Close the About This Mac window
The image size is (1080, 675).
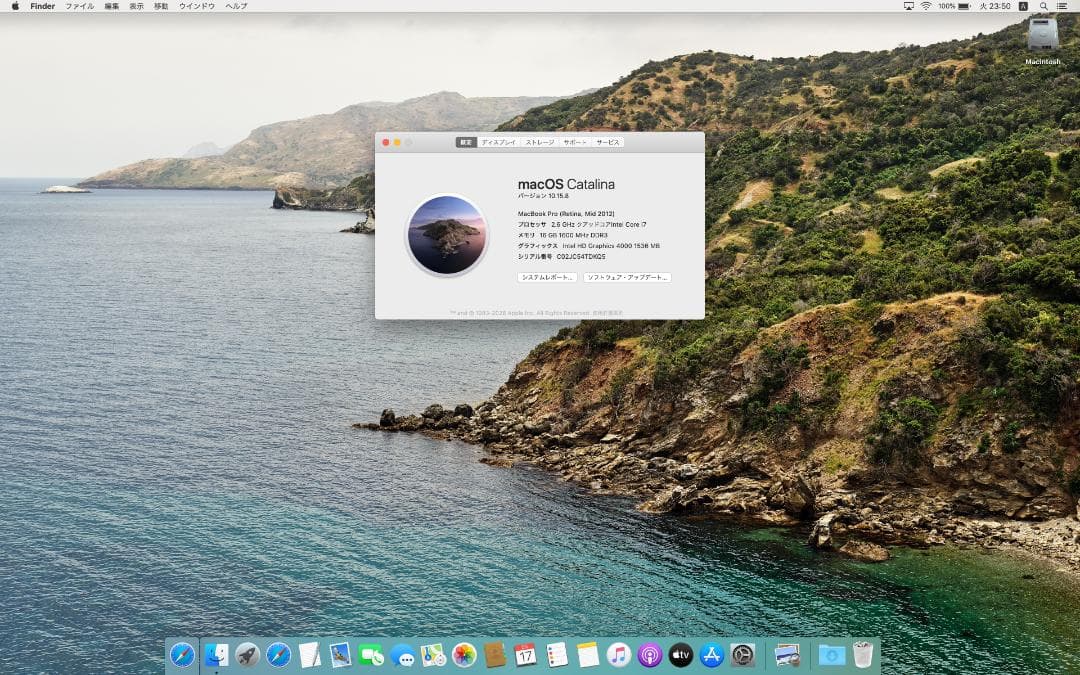pos(386,143)
